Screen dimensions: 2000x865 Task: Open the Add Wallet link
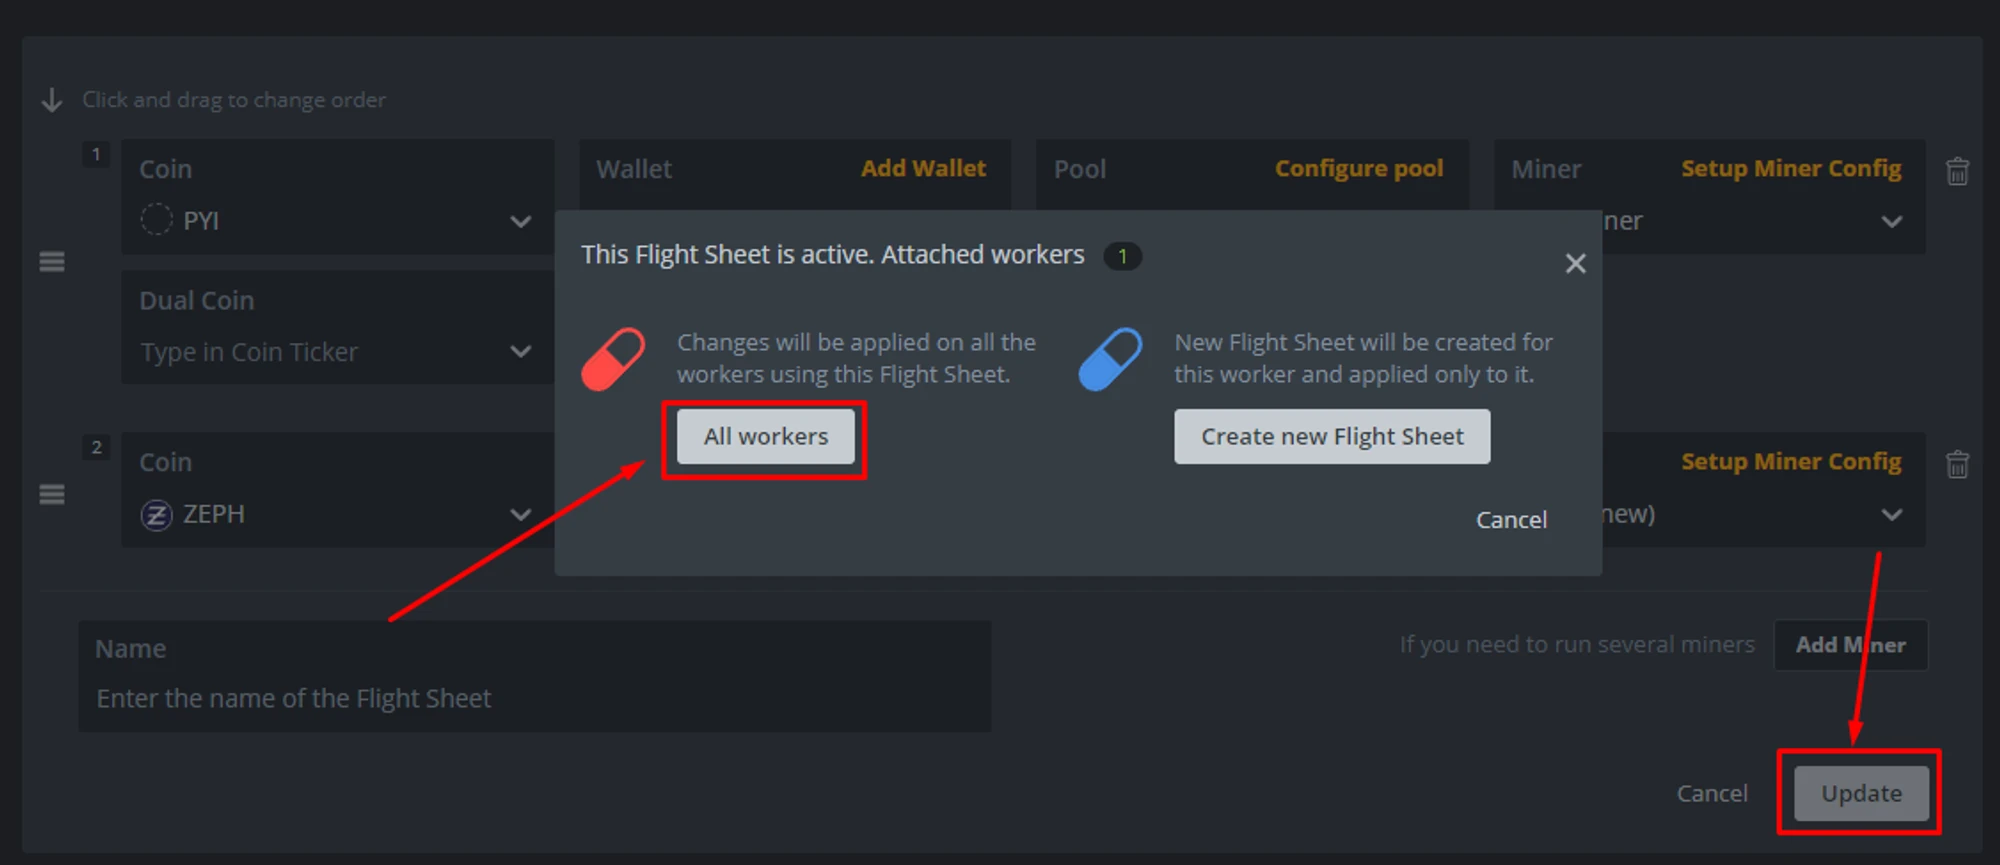pos(923,169)
